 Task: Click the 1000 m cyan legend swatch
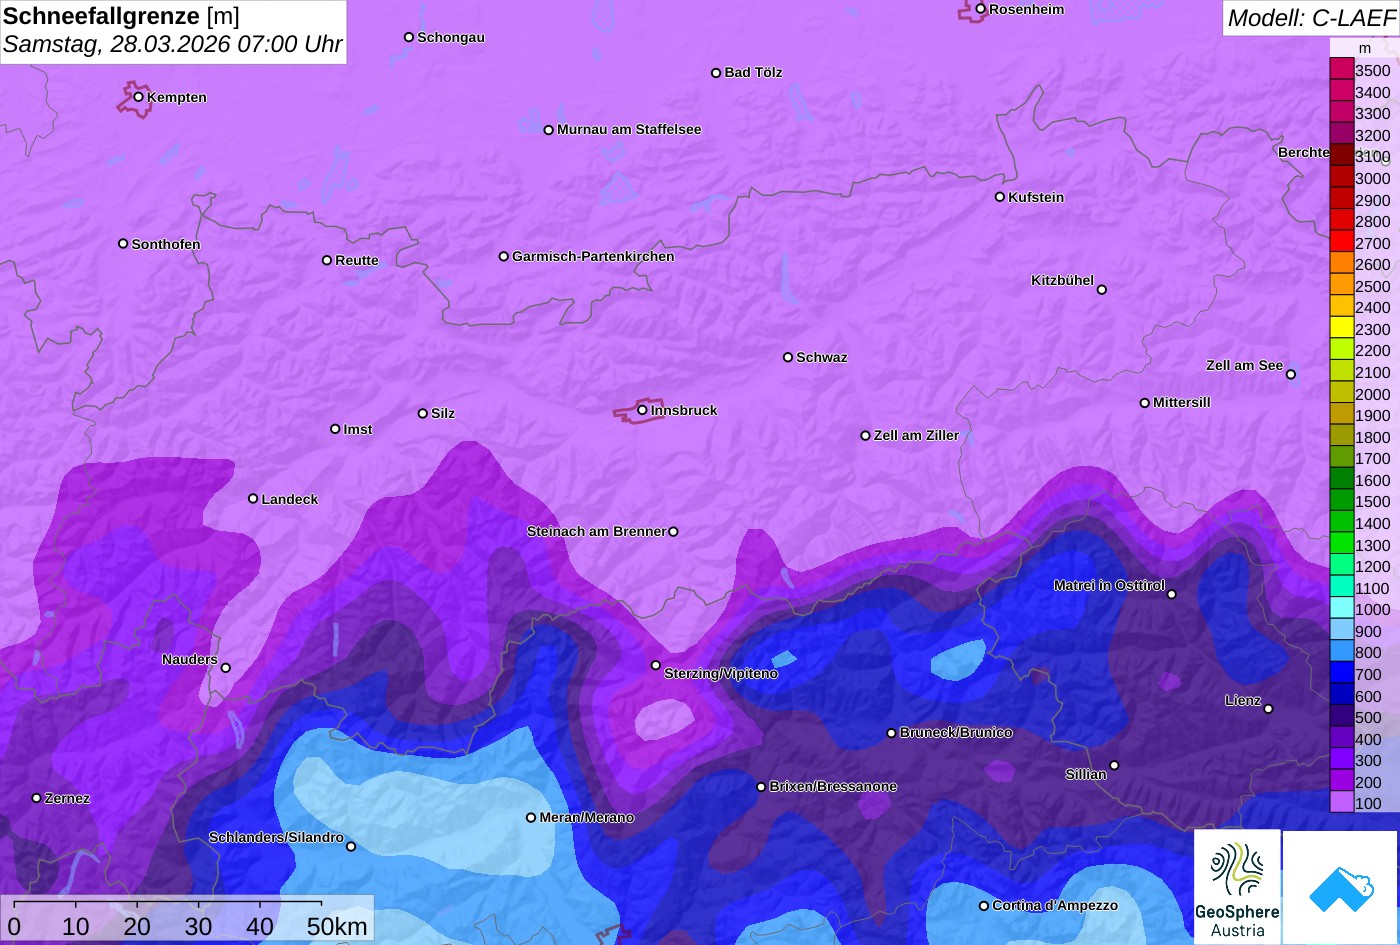(1341, 608)
